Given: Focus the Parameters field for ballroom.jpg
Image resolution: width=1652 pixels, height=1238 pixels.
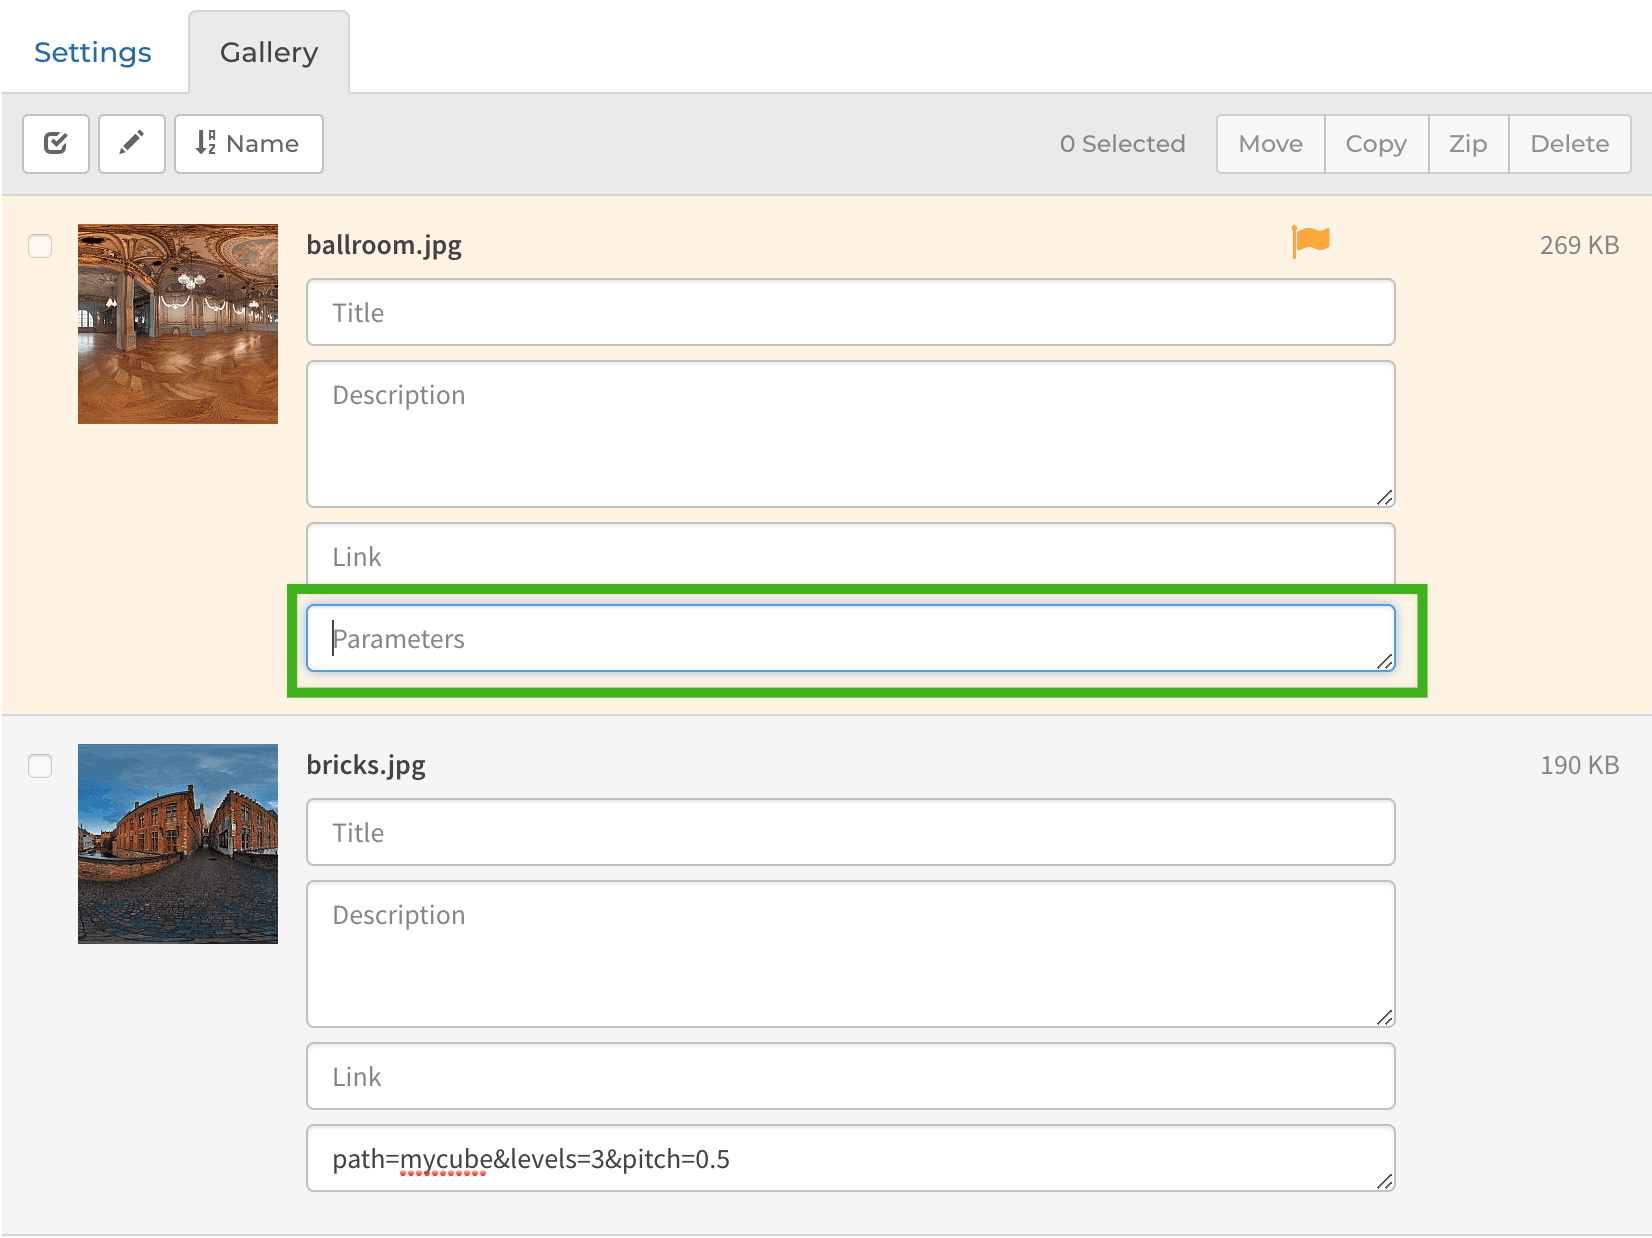Looking at the screenshot, I should pos(851,638).
